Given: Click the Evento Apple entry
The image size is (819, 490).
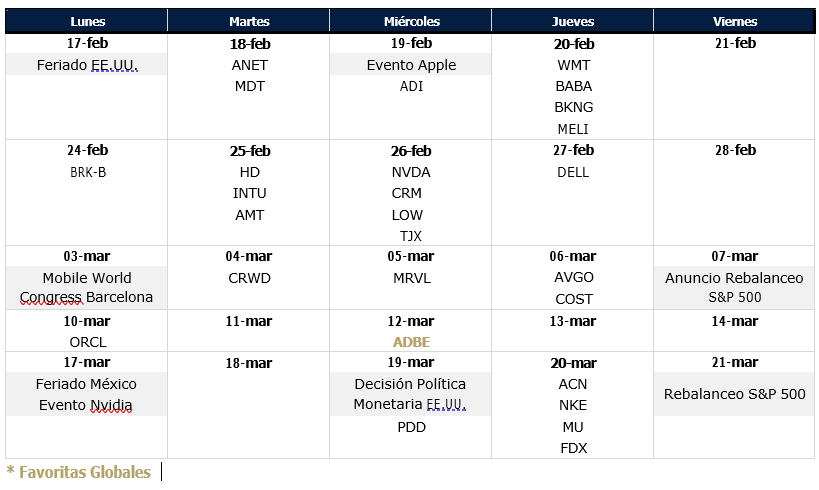Looking at the screenshot, I should (411, 65).
